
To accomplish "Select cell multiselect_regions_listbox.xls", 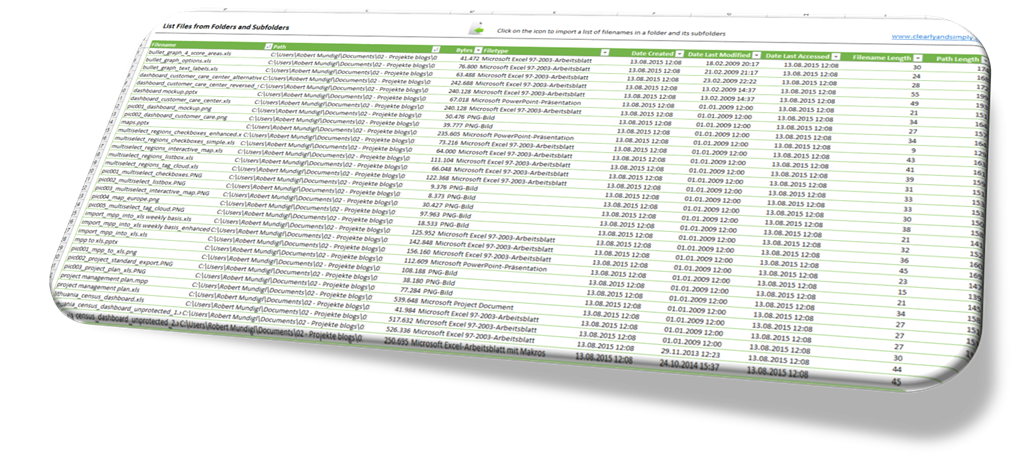I will pyautogui.click(x=152, y=156).
